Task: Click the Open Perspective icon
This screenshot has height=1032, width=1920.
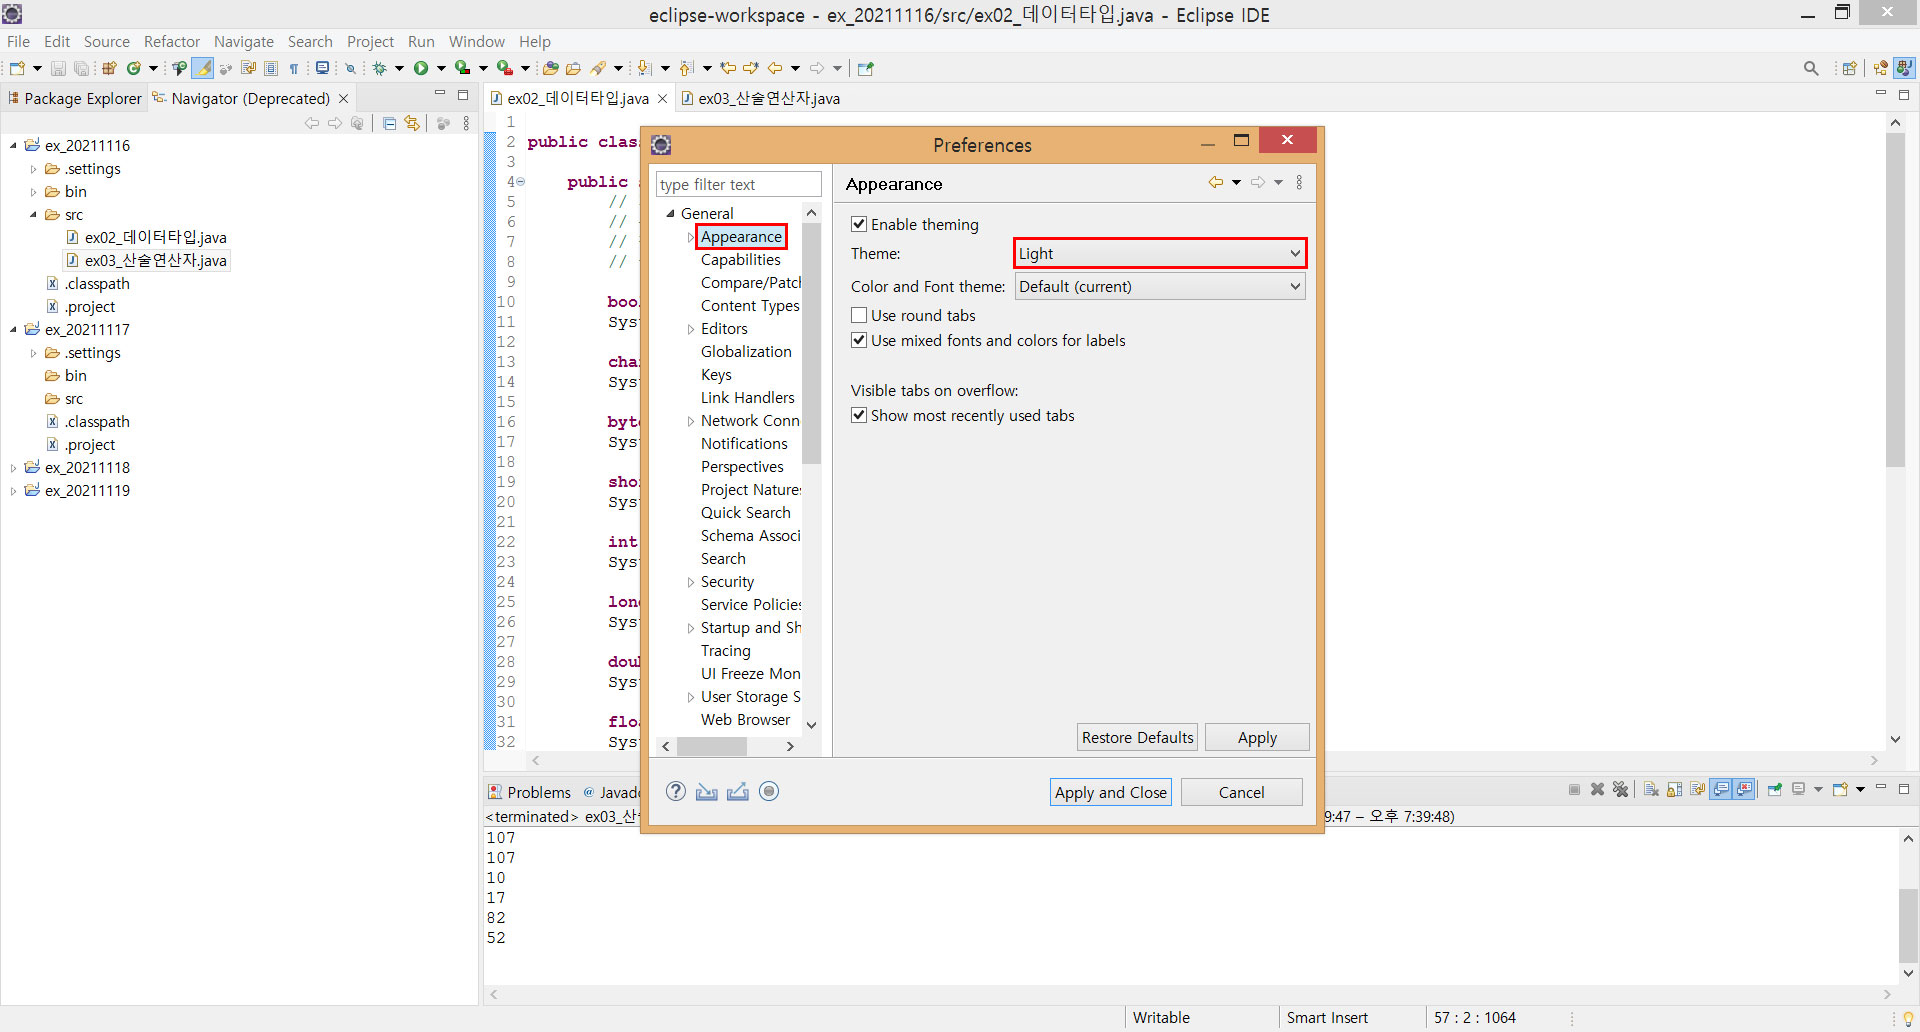Action: 1850,68
